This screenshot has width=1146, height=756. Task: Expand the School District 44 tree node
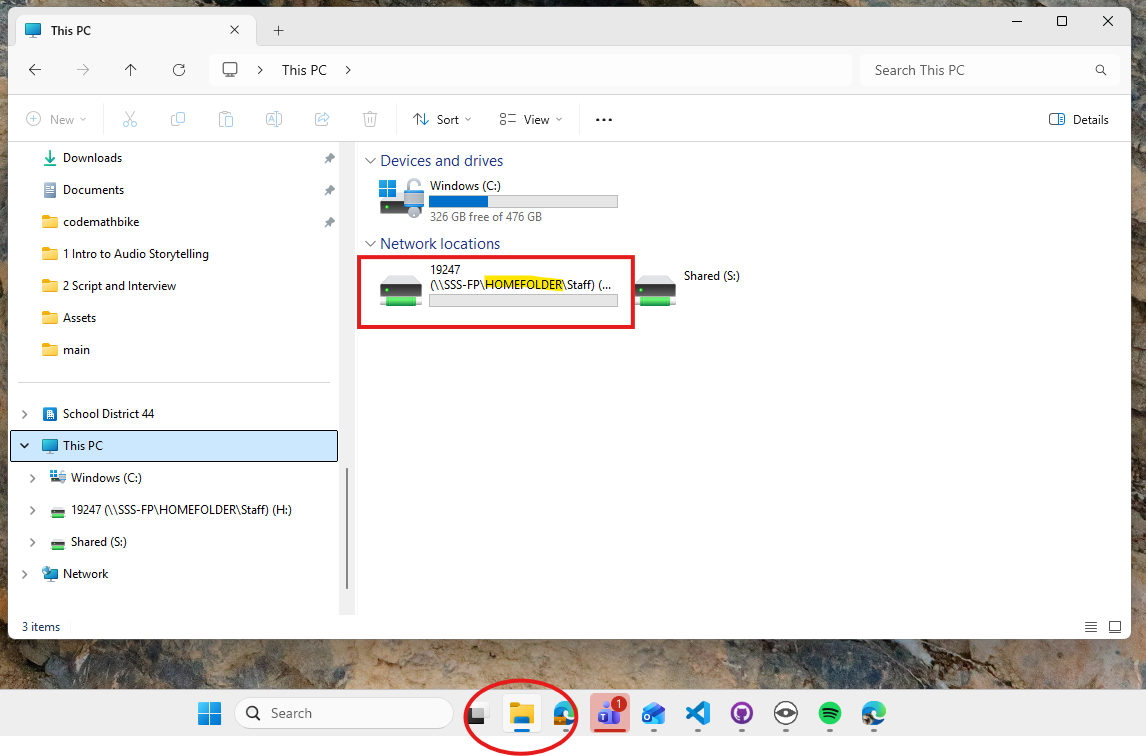point(25,414)
